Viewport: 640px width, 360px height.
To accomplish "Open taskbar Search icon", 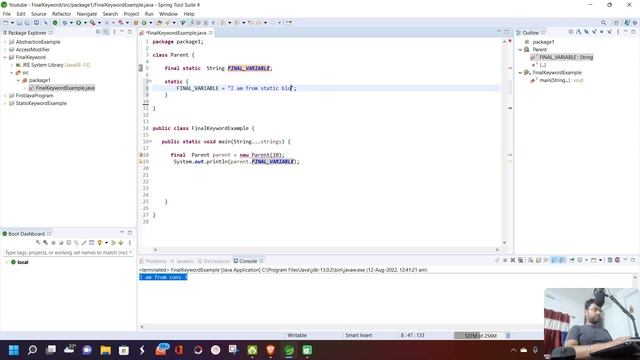I will [32, 350].
